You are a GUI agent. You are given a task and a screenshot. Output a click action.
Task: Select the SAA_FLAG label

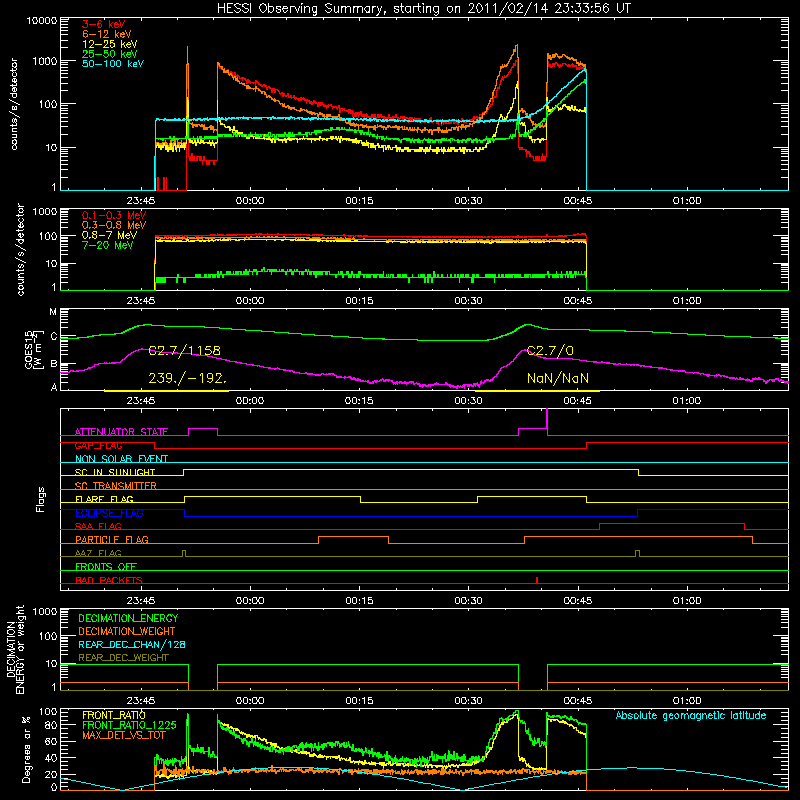[x=98, y=526]
